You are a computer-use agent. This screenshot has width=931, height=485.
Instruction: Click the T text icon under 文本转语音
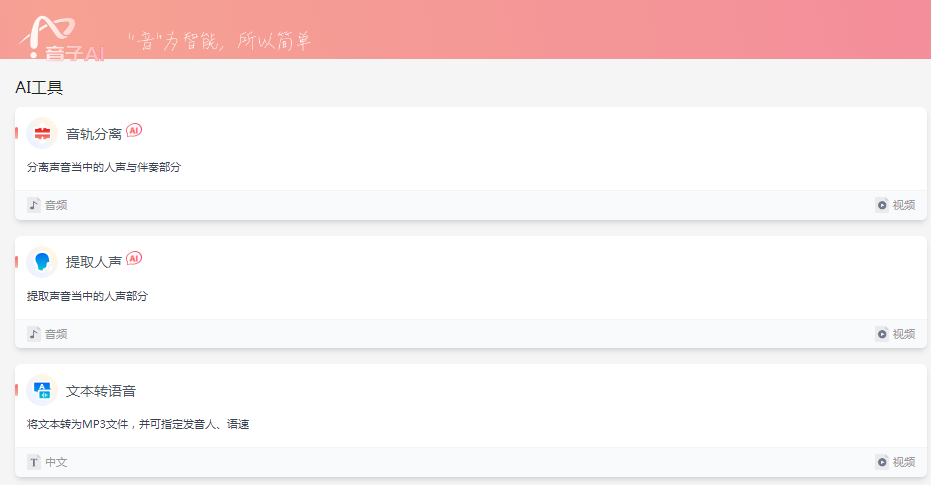(x=34, y=462)
